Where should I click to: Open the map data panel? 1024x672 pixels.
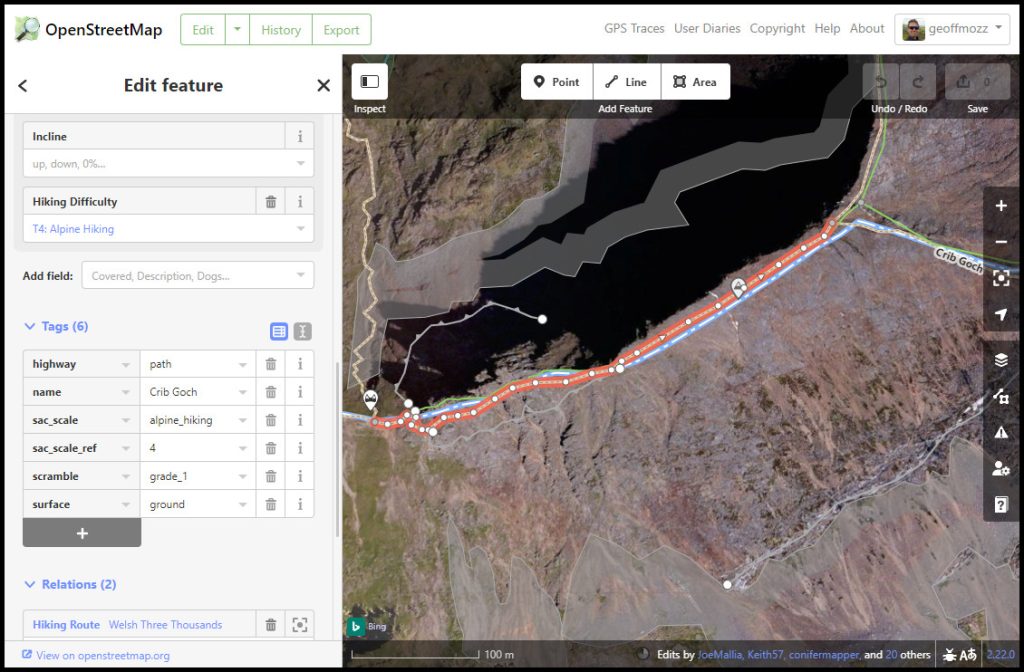[1001, 396]
